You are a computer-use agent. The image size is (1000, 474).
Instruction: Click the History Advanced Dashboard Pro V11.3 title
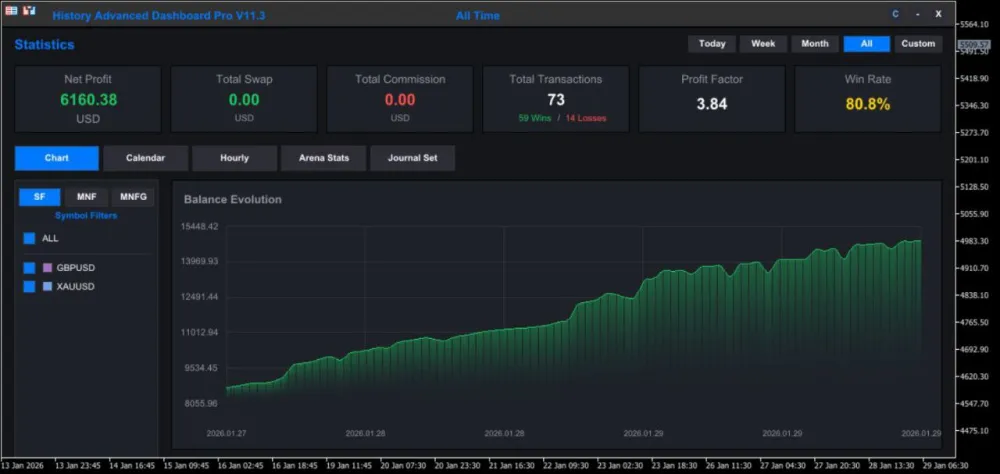(159, 16)
